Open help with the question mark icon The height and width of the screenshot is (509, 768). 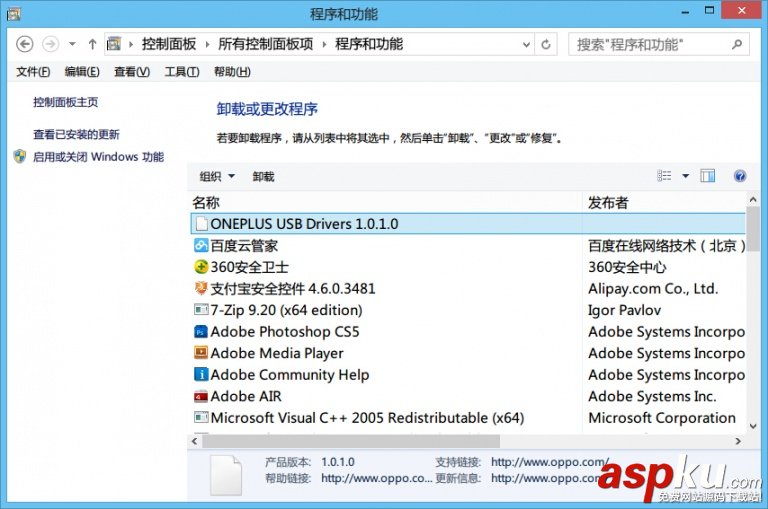pyautogui.click(x=740, y=176)
